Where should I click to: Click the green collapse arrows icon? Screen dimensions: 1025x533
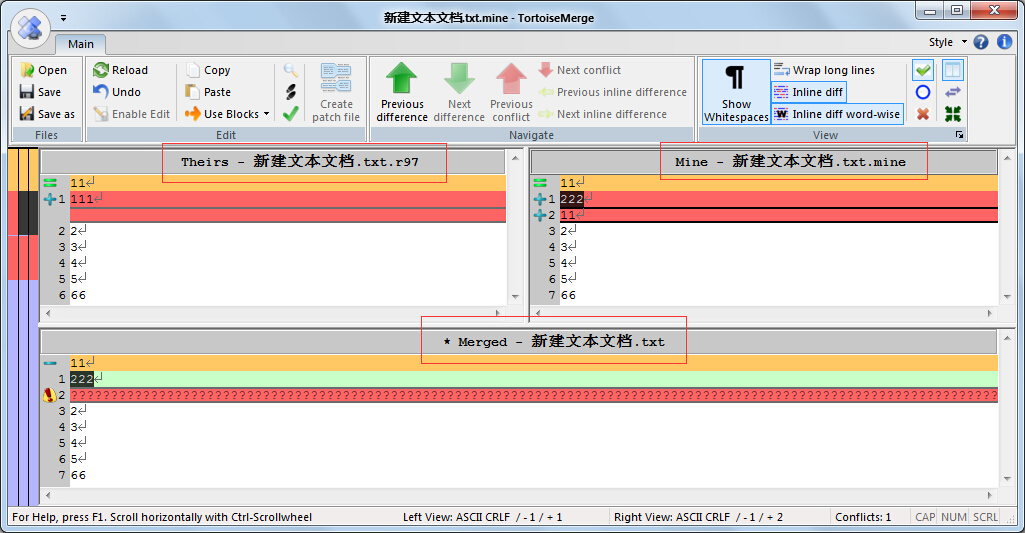coord(953,114)
